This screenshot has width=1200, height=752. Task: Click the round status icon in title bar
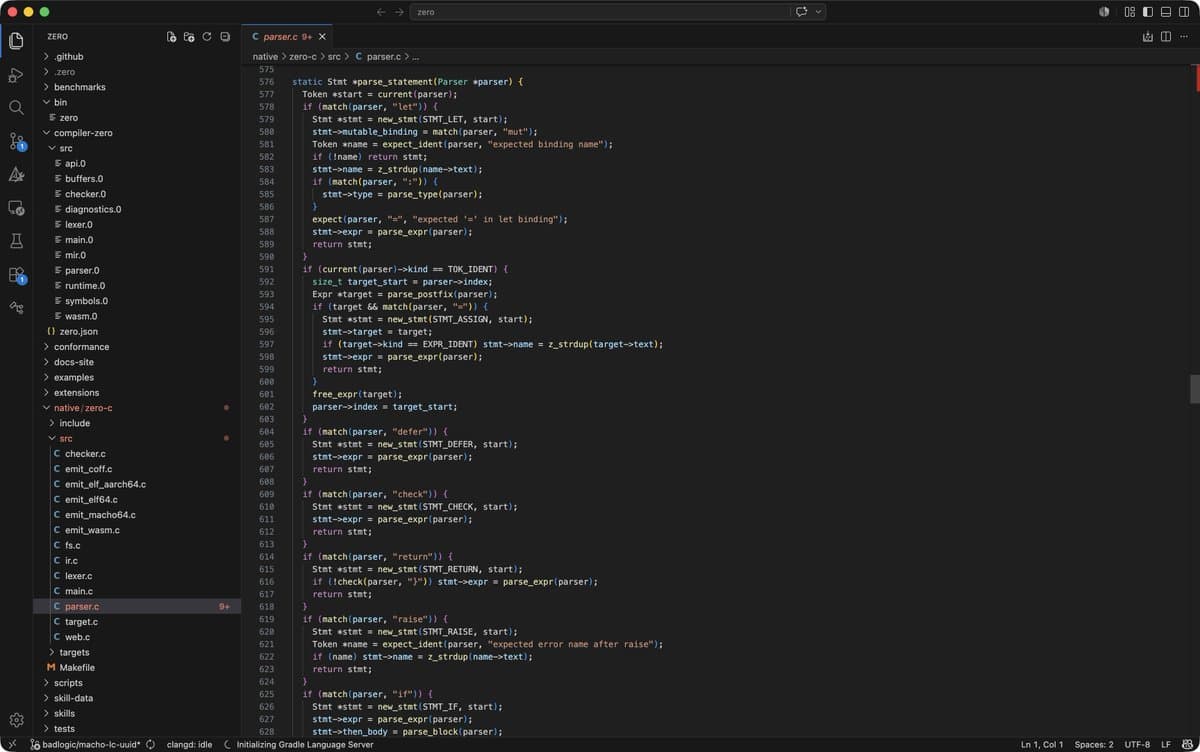pos(1104,12)
